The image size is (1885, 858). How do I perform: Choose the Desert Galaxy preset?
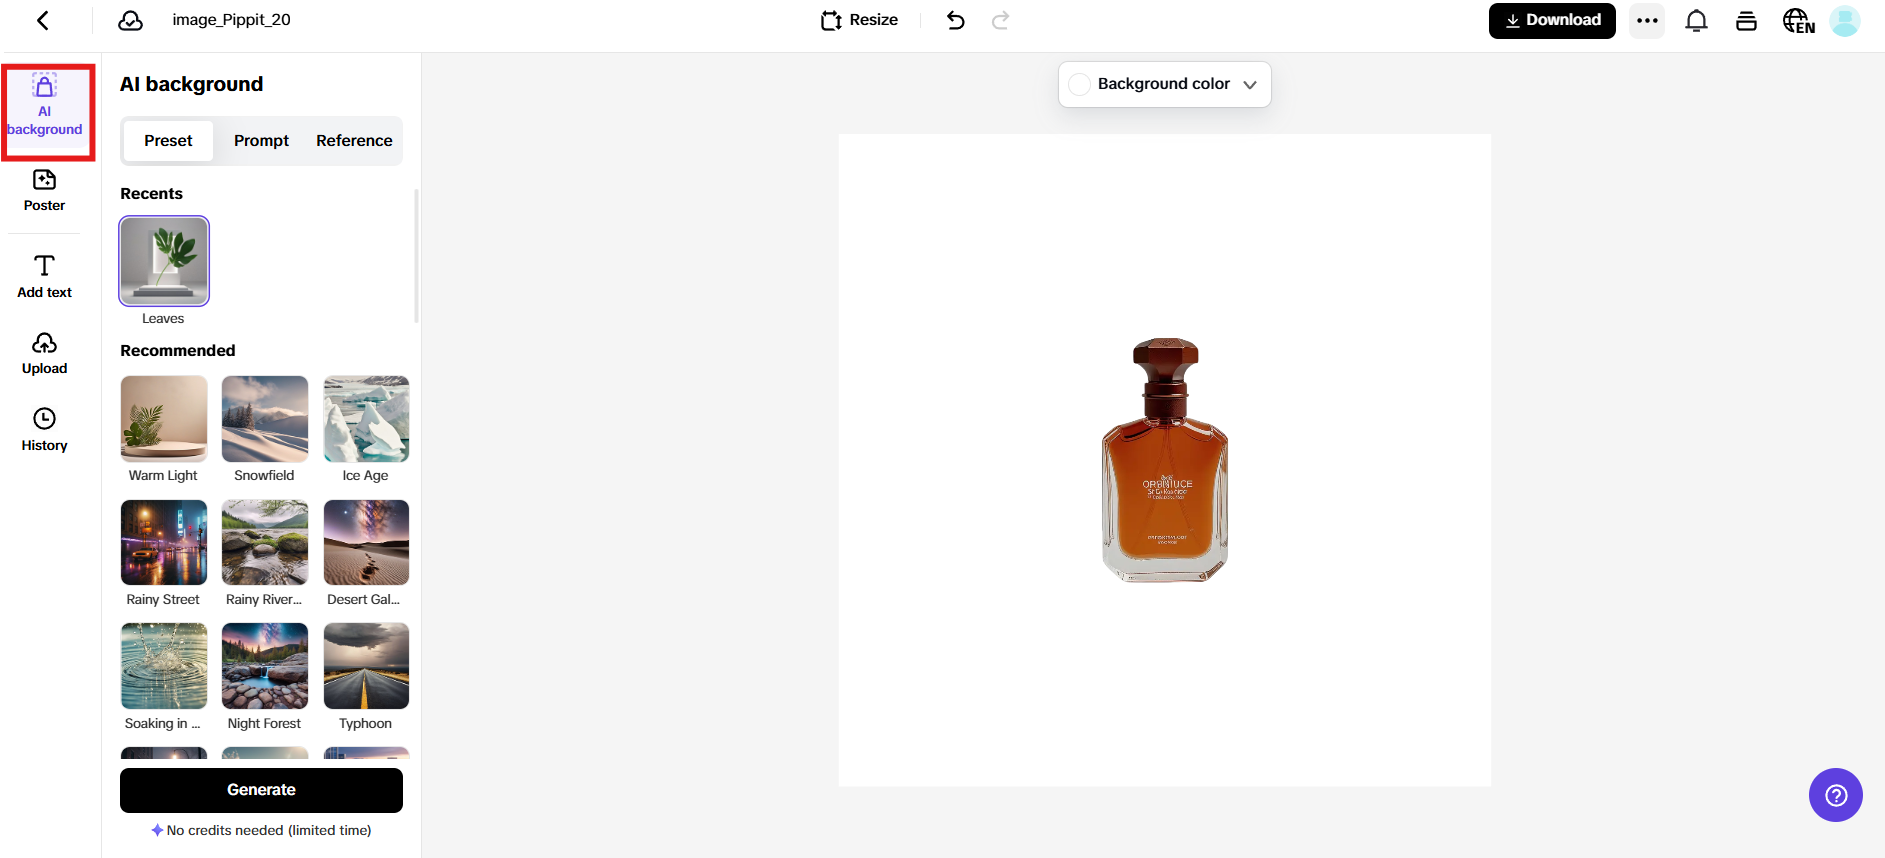[x=366, y=543]
